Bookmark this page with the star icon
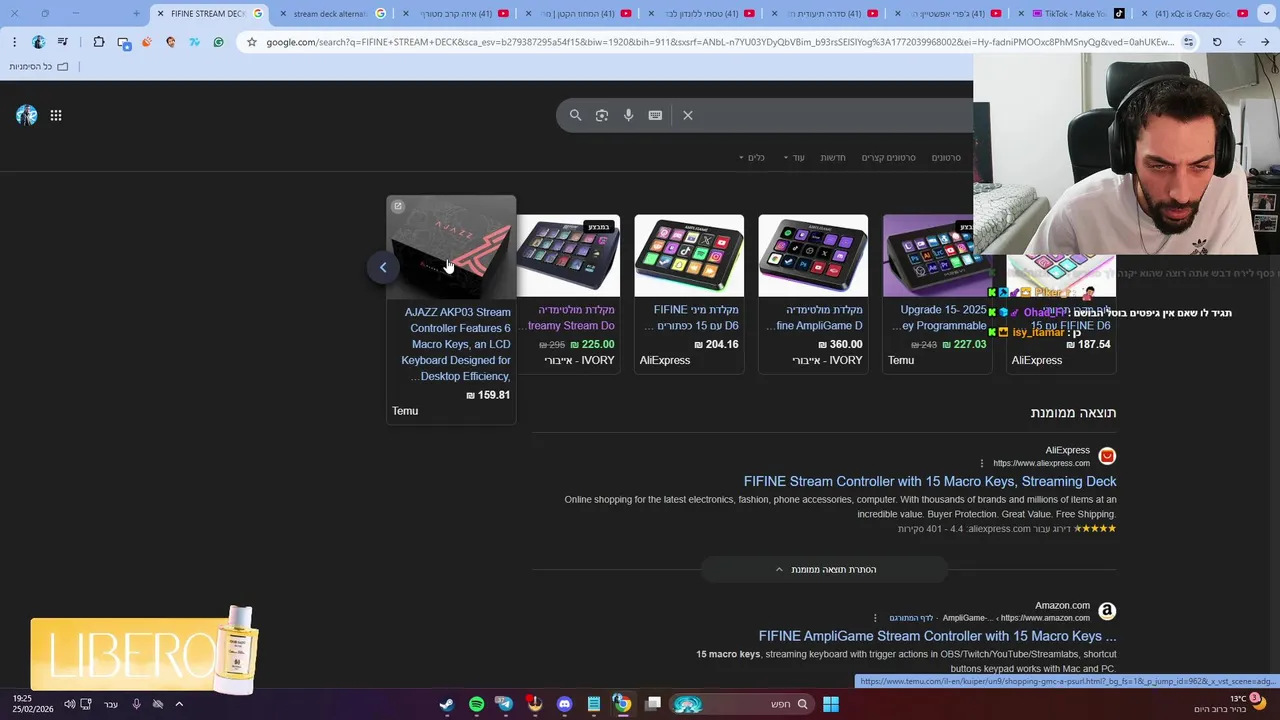1280x720 pixels. 252,42
